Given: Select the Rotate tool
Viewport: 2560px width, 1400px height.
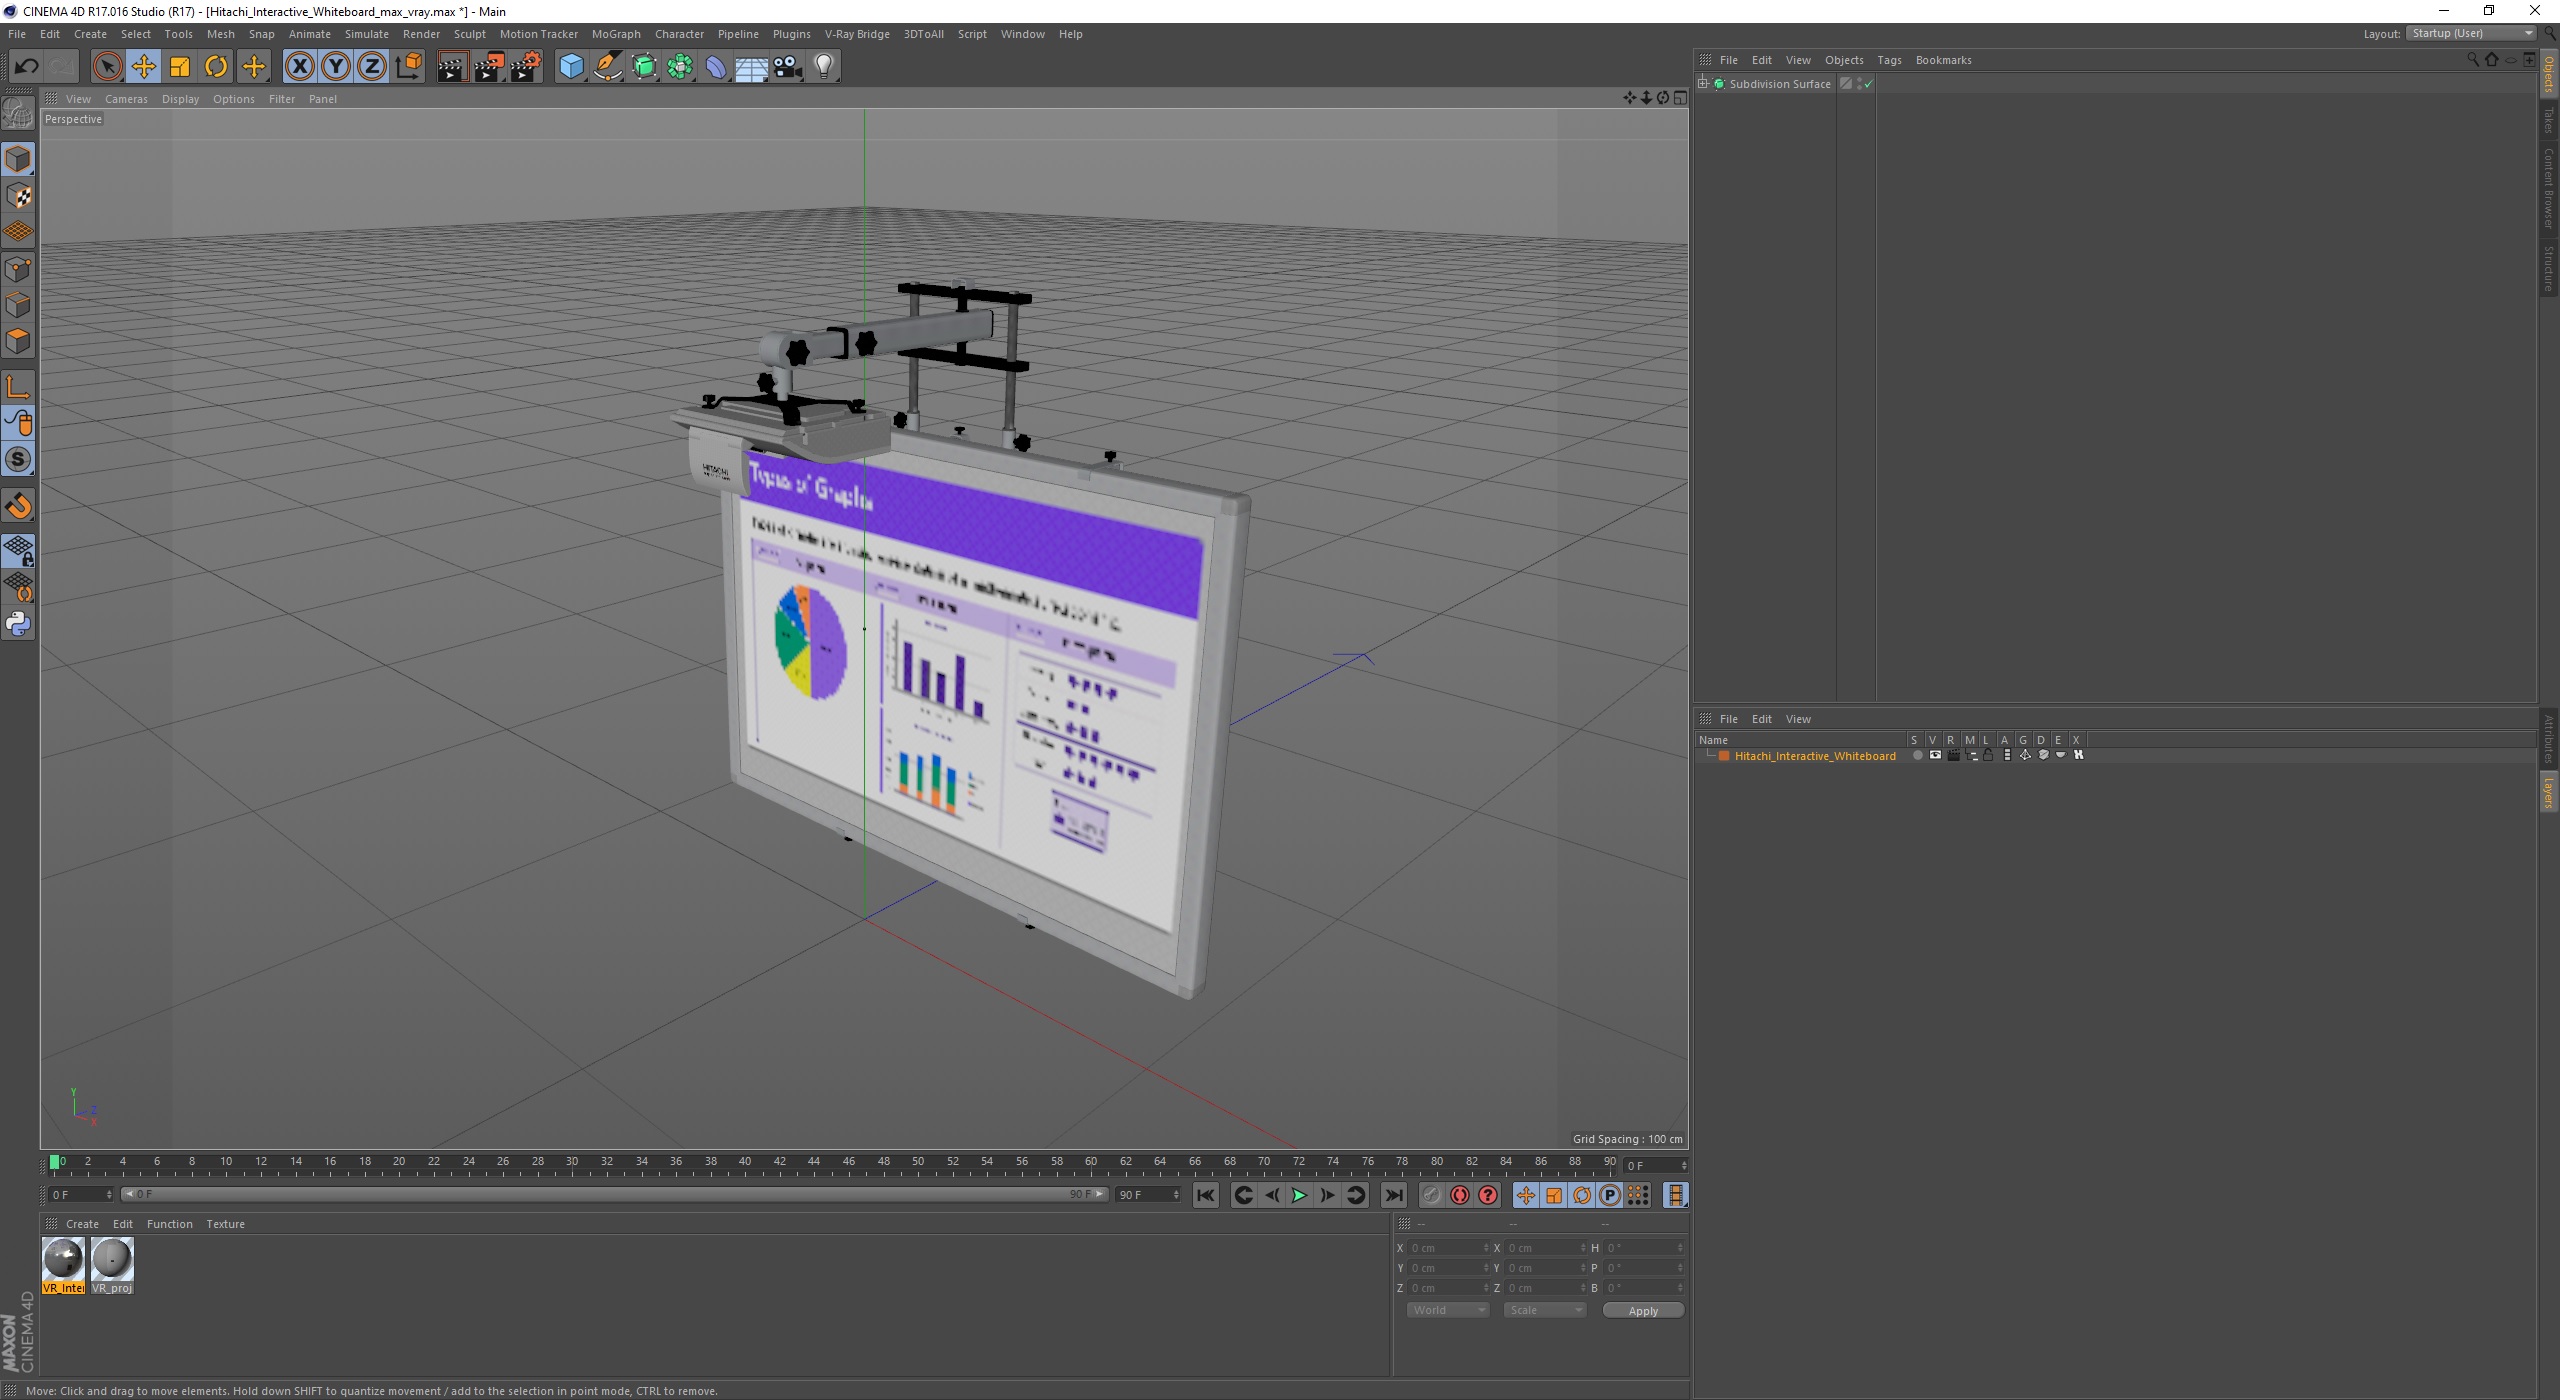Looking at the screenshot, I should tap(215, 64).
